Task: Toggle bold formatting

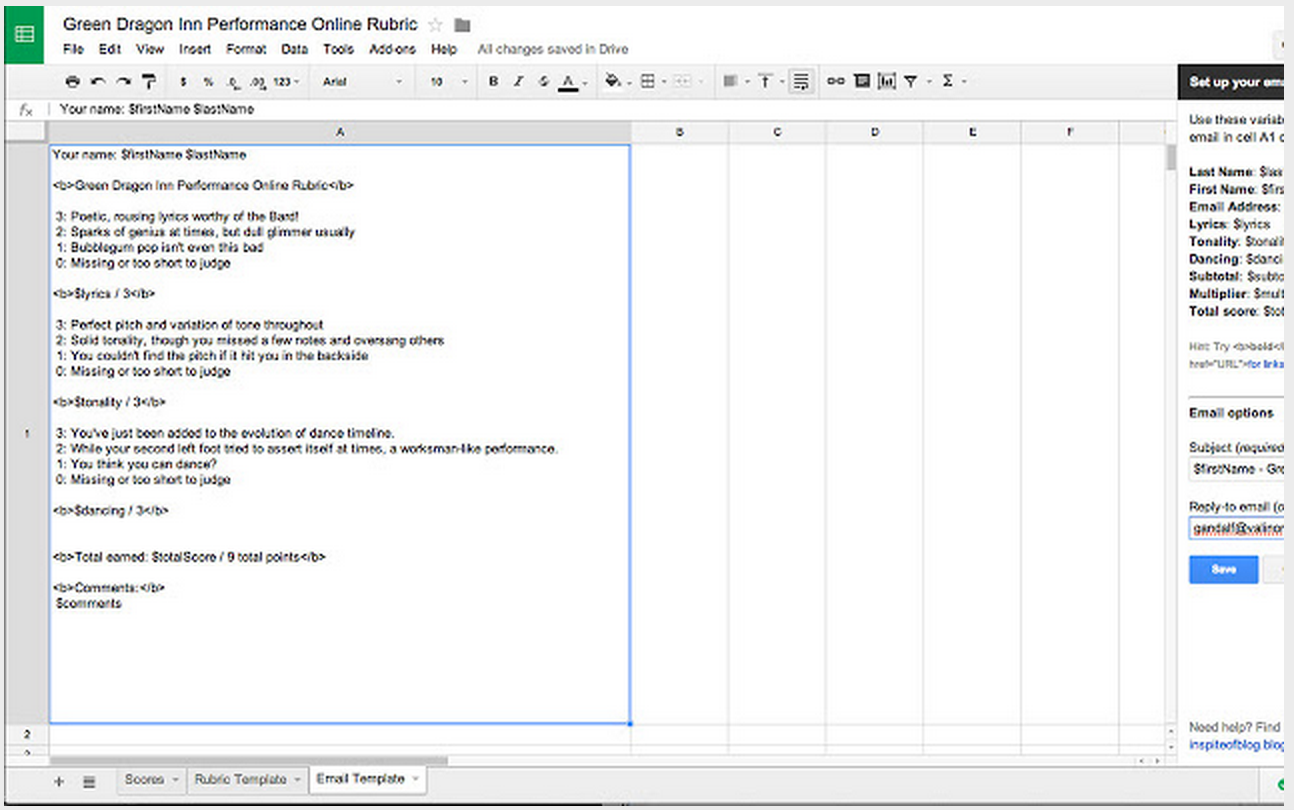Action: [x=493, y=81]
